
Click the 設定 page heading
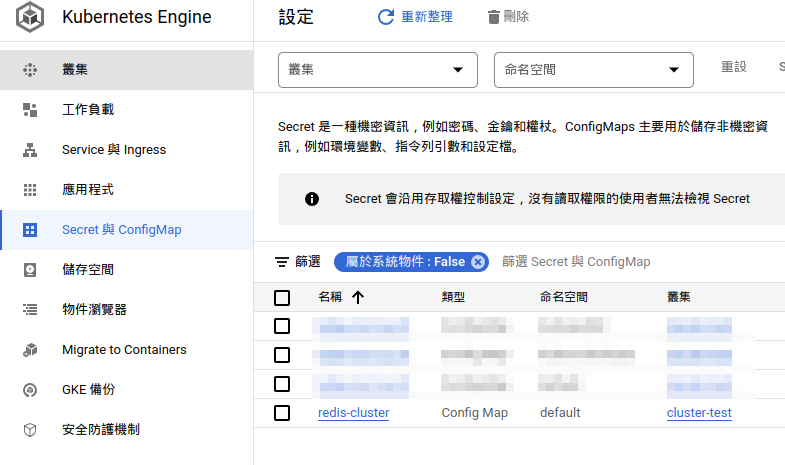pyautogui.click(x=296, y=17)
